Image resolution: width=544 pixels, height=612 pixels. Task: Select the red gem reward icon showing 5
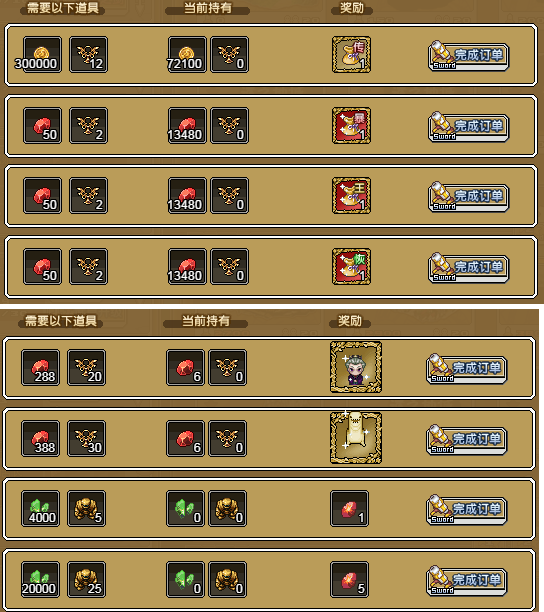coord(349,580)
